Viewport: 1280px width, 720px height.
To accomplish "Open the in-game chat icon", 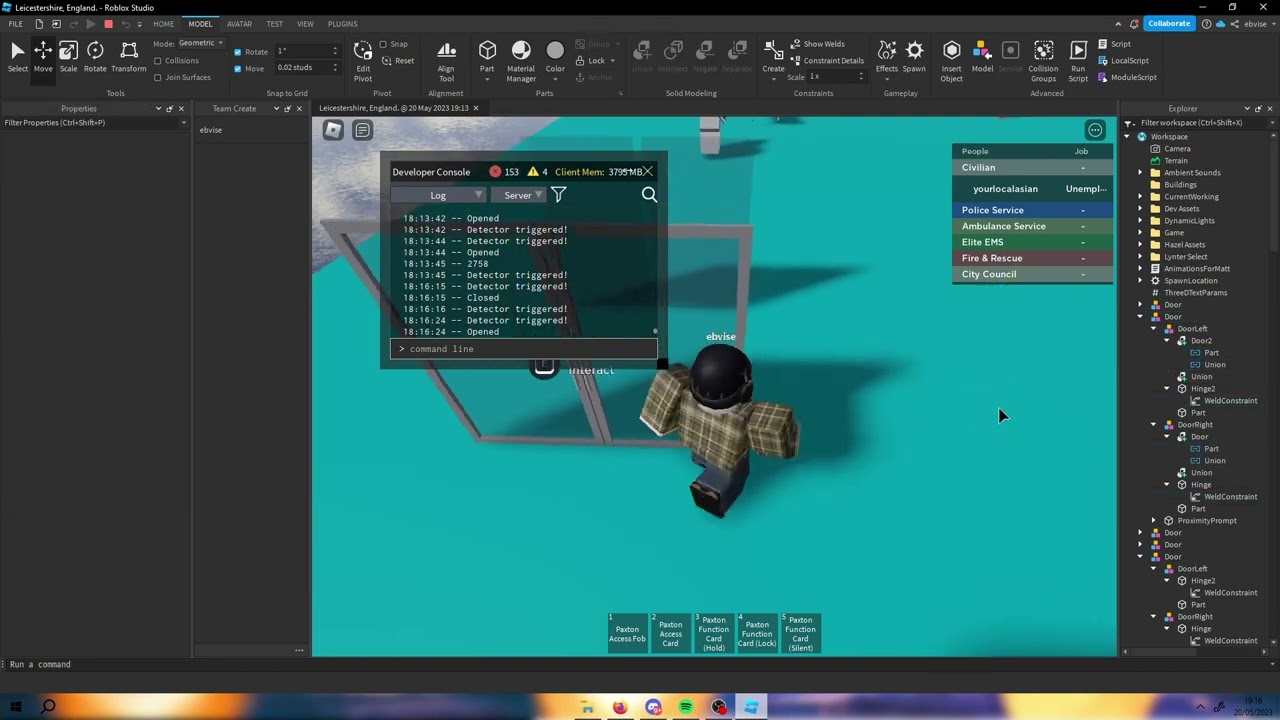I will (x=362, y=130).
